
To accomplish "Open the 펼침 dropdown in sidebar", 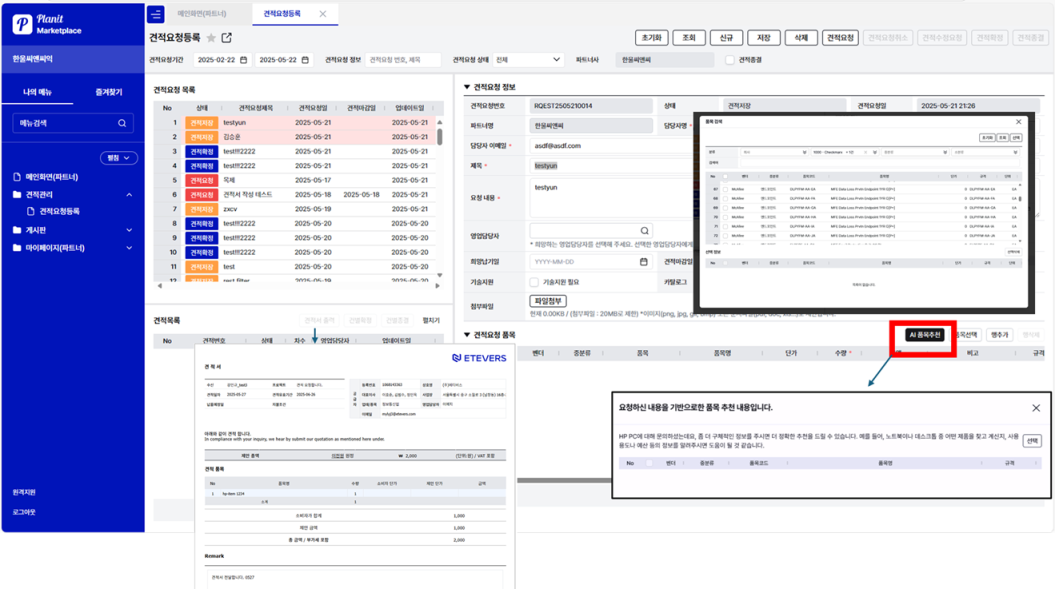I will tap(119, 158).
